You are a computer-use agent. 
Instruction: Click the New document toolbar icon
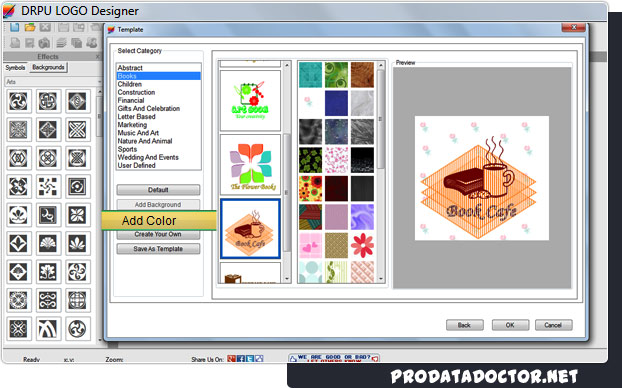(x=15, y=27)
